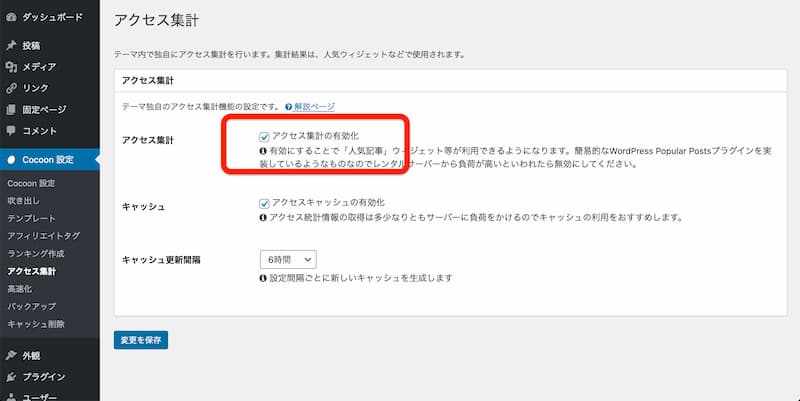Screen dimensions: 800x401
Task: Click info icon beside 設定間隔ごとに text
Action: pyautogui.click(x=263, y=278)
